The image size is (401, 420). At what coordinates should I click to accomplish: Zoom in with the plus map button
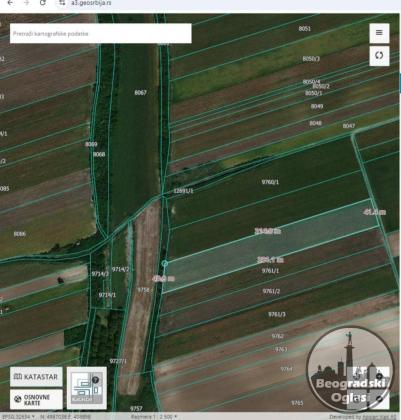tap(379, 376)
